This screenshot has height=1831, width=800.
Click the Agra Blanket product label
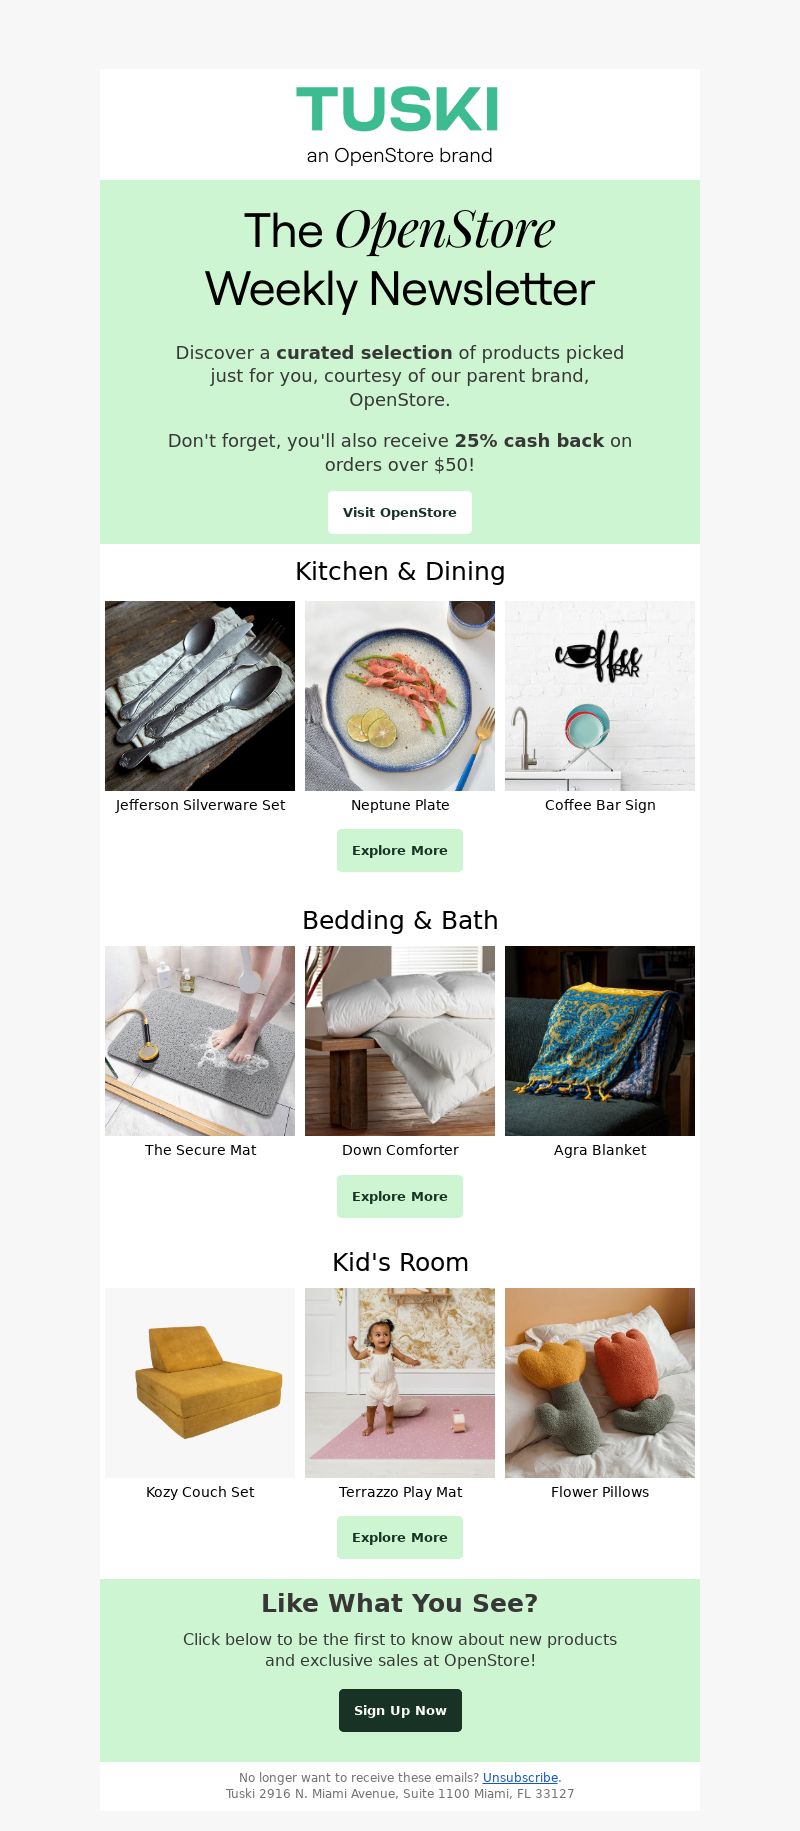pyautogui.click(x=600, y=1150)
